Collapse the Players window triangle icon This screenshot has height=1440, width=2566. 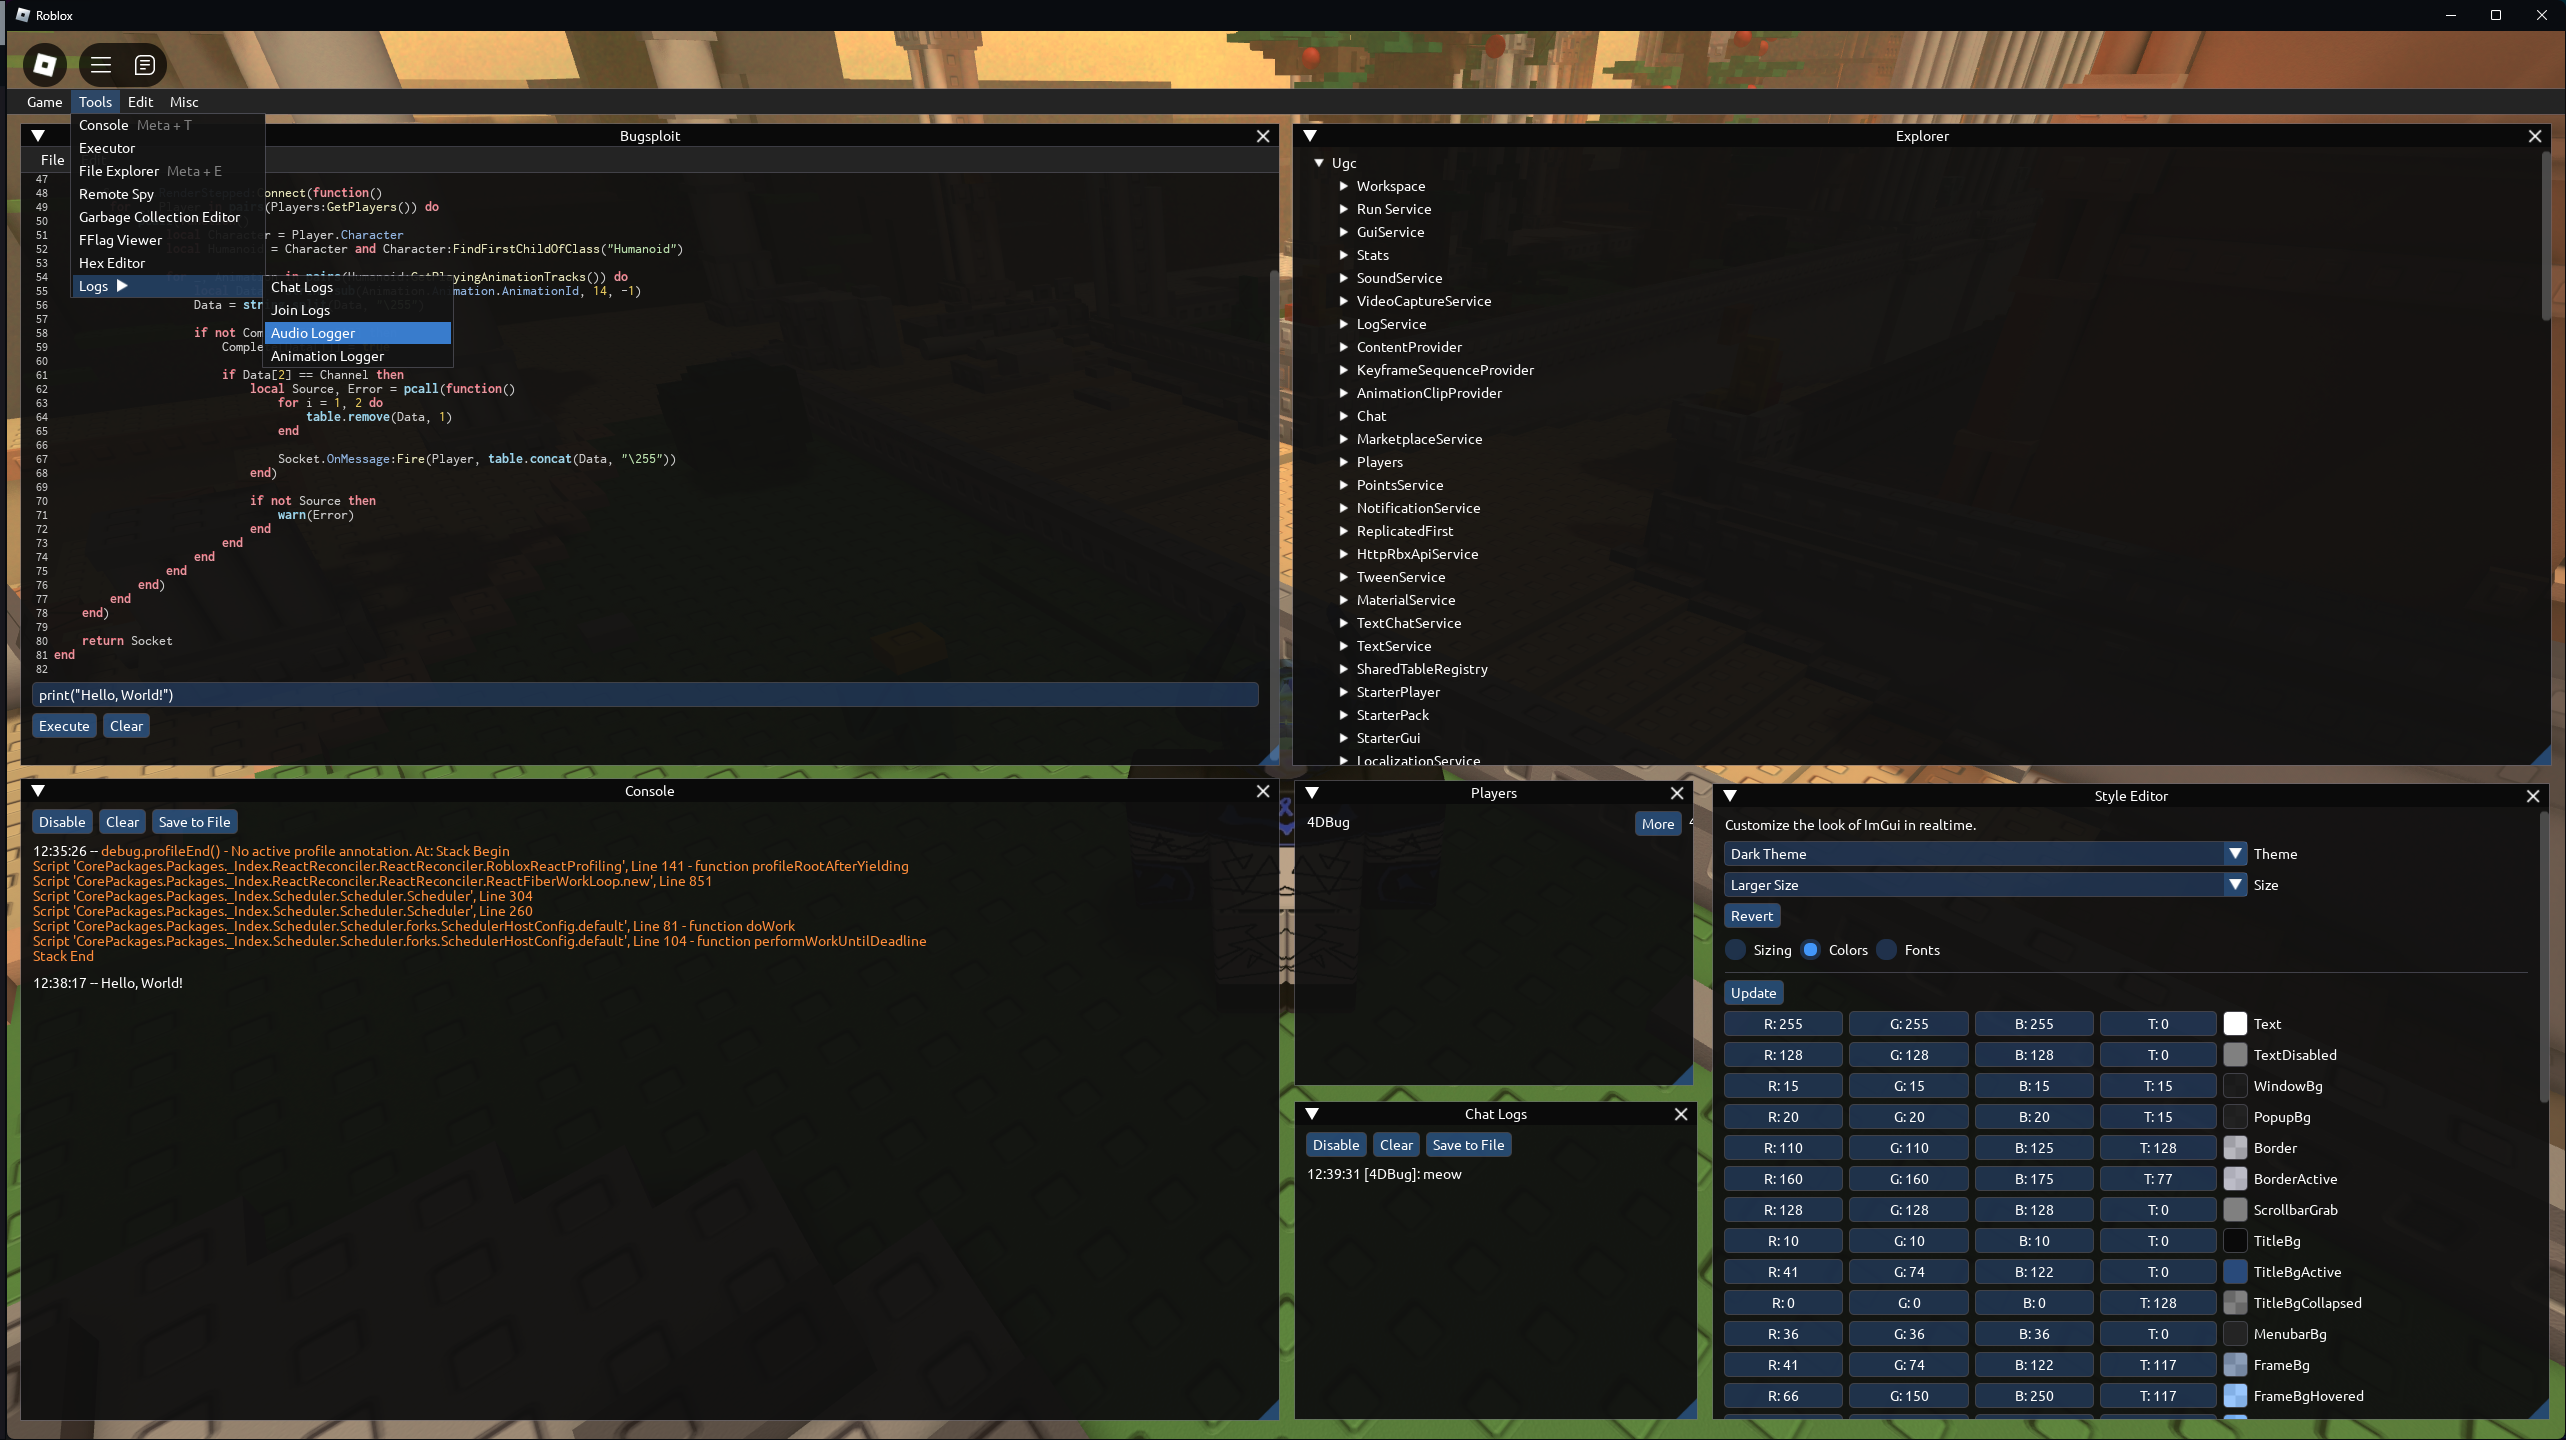(x=1312, y=793)
